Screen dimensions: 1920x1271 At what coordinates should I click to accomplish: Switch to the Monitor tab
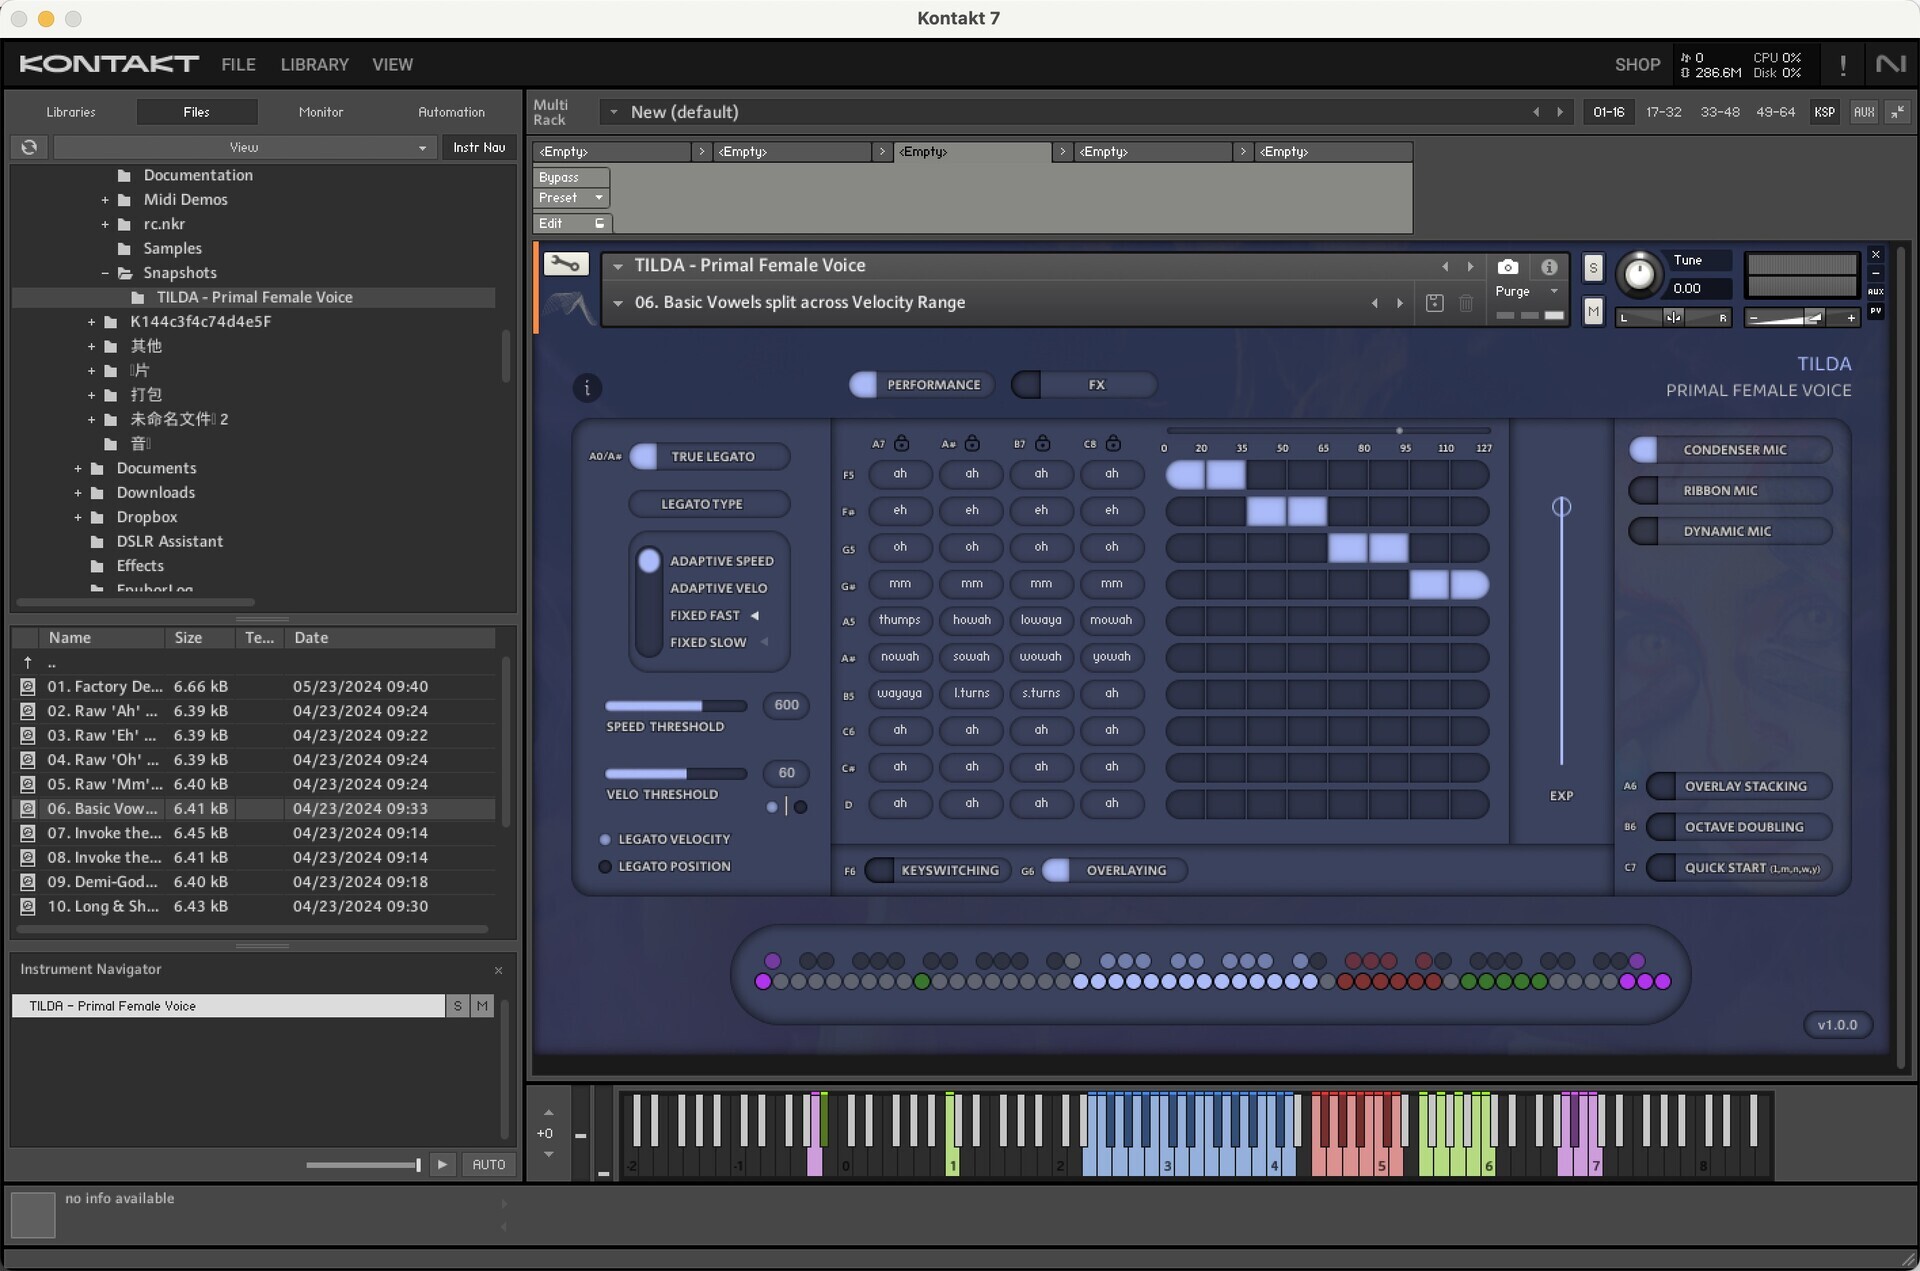[x=320, y=112]
